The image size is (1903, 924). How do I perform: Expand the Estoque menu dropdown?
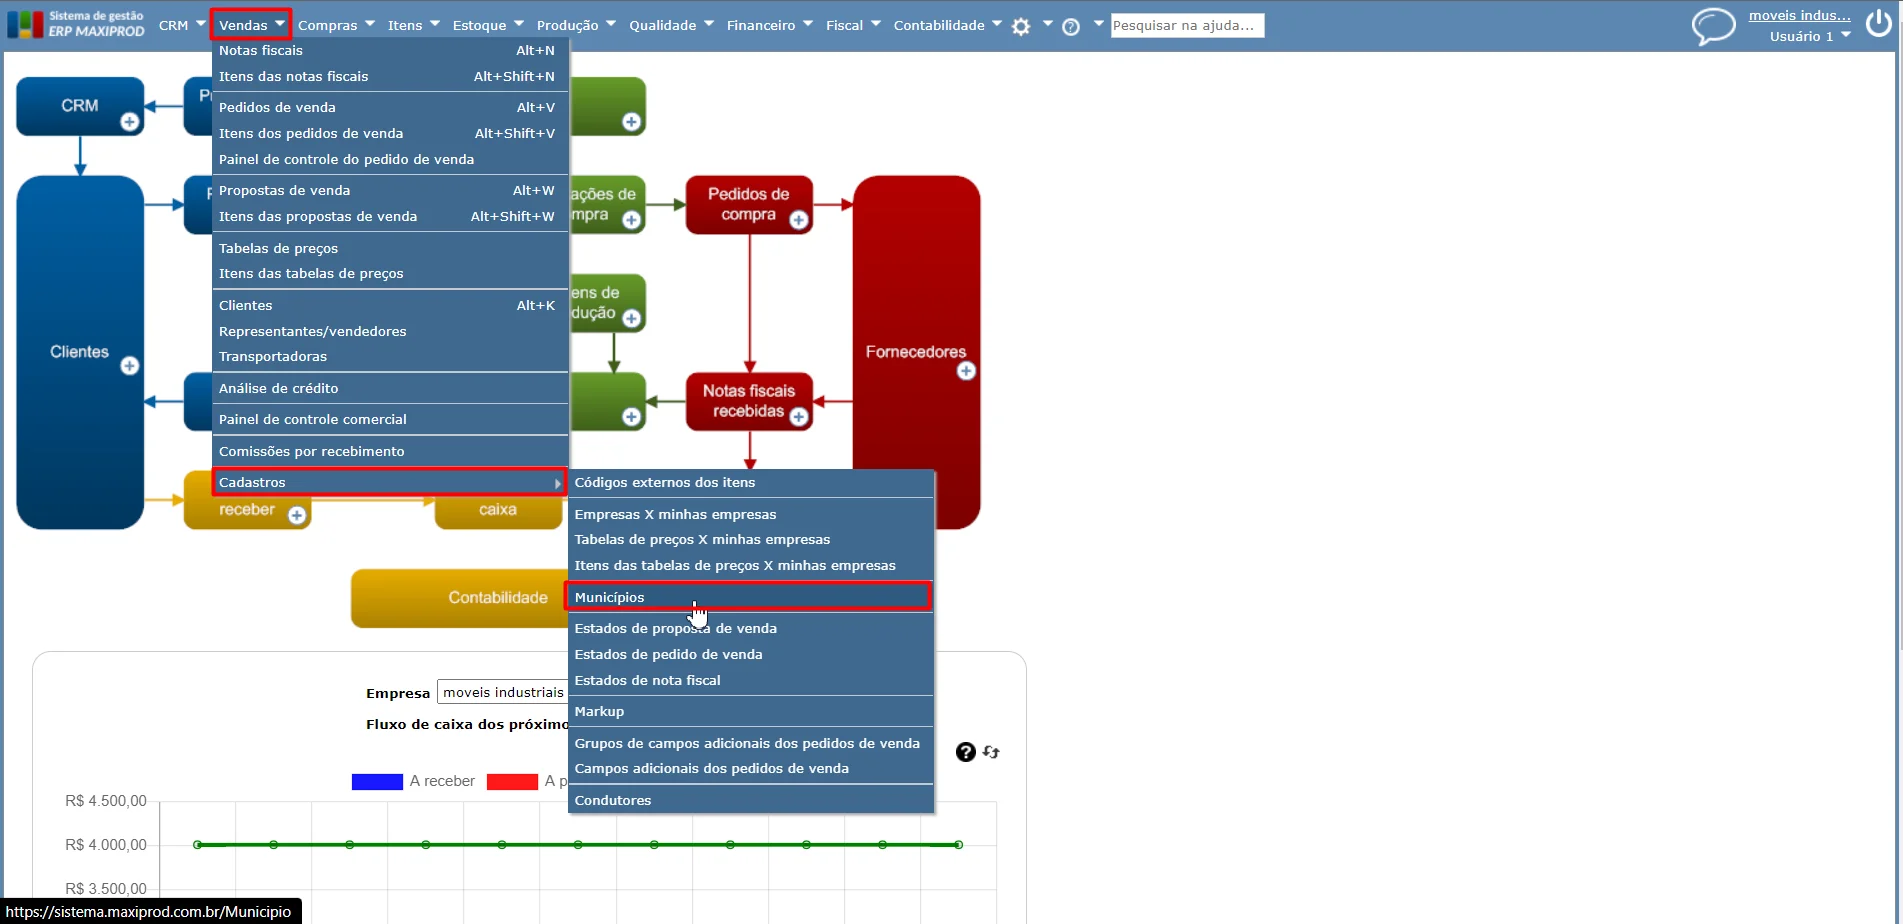tap(488, 25)
